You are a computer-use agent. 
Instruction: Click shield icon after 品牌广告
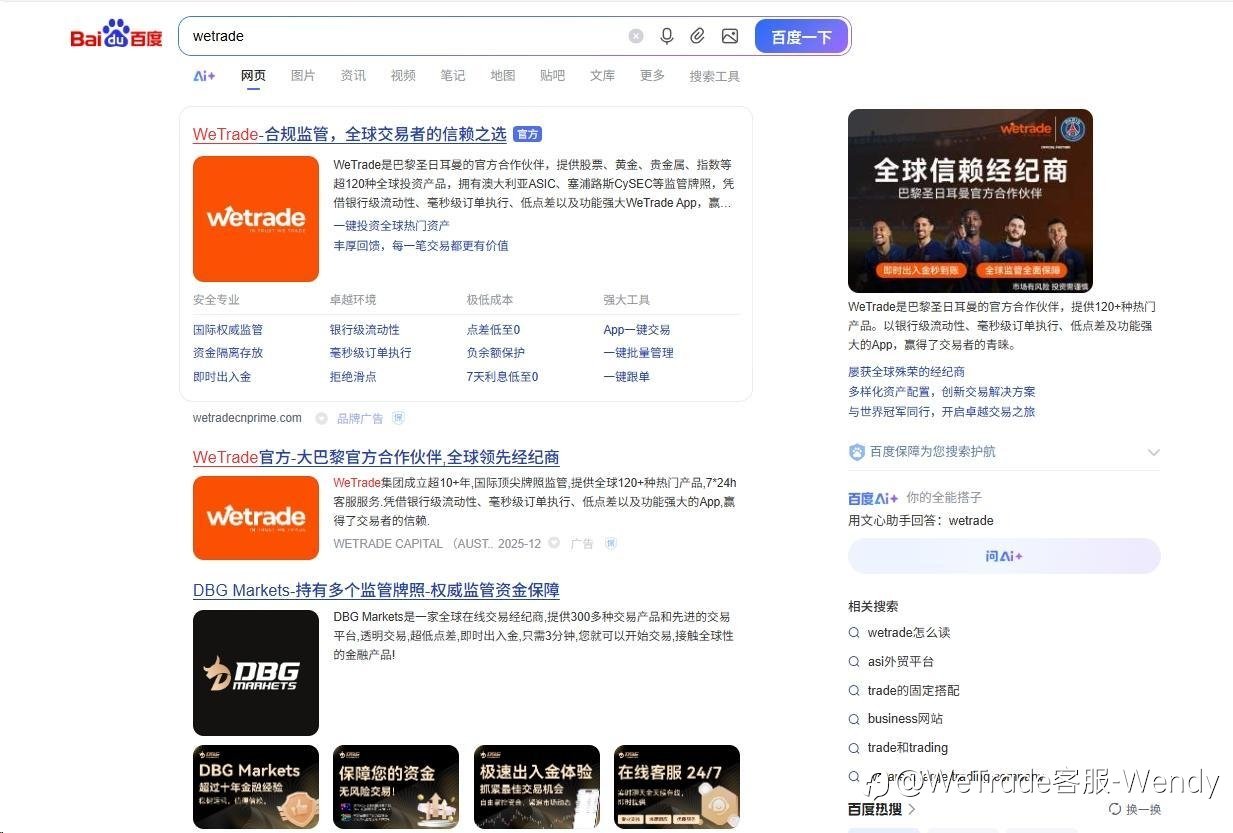click(x=399, y=418)
